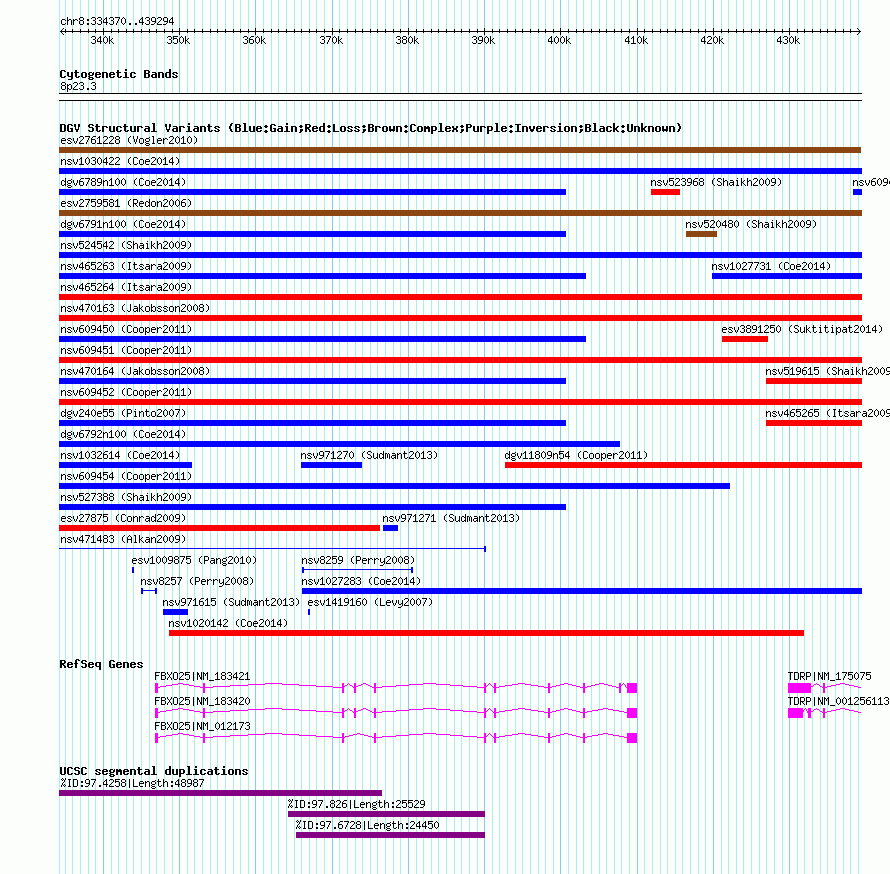Click esv1419160 (Levy2007) label

click(x=370, y=602)
